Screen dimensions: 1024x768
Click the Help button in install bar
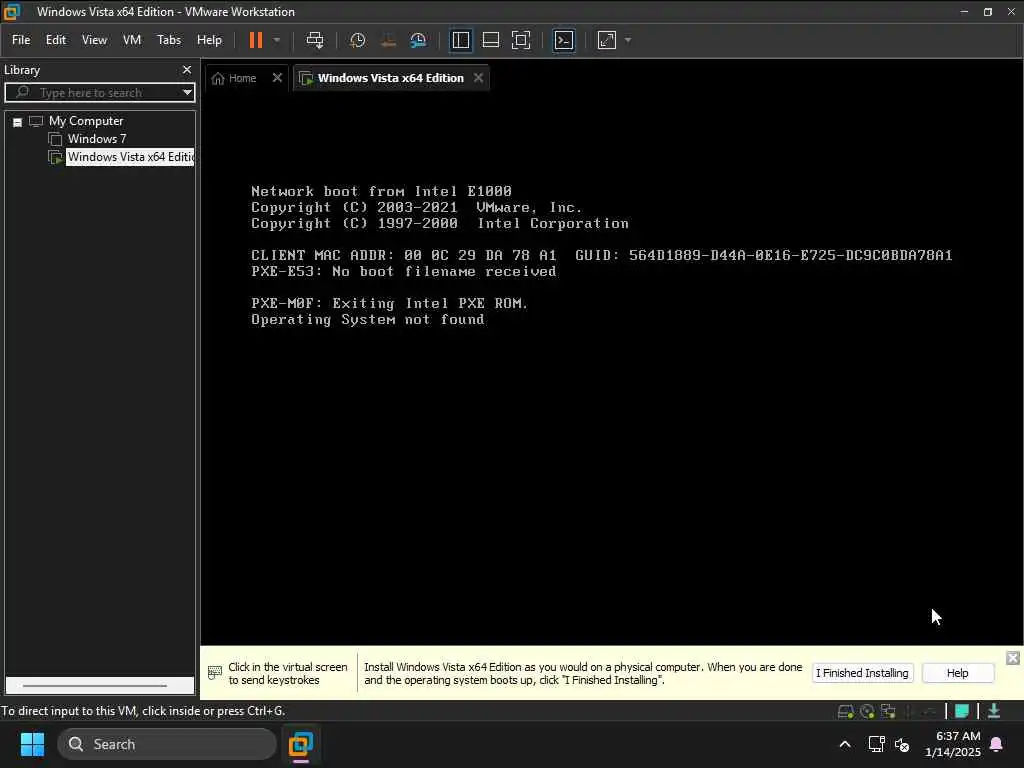957,673
